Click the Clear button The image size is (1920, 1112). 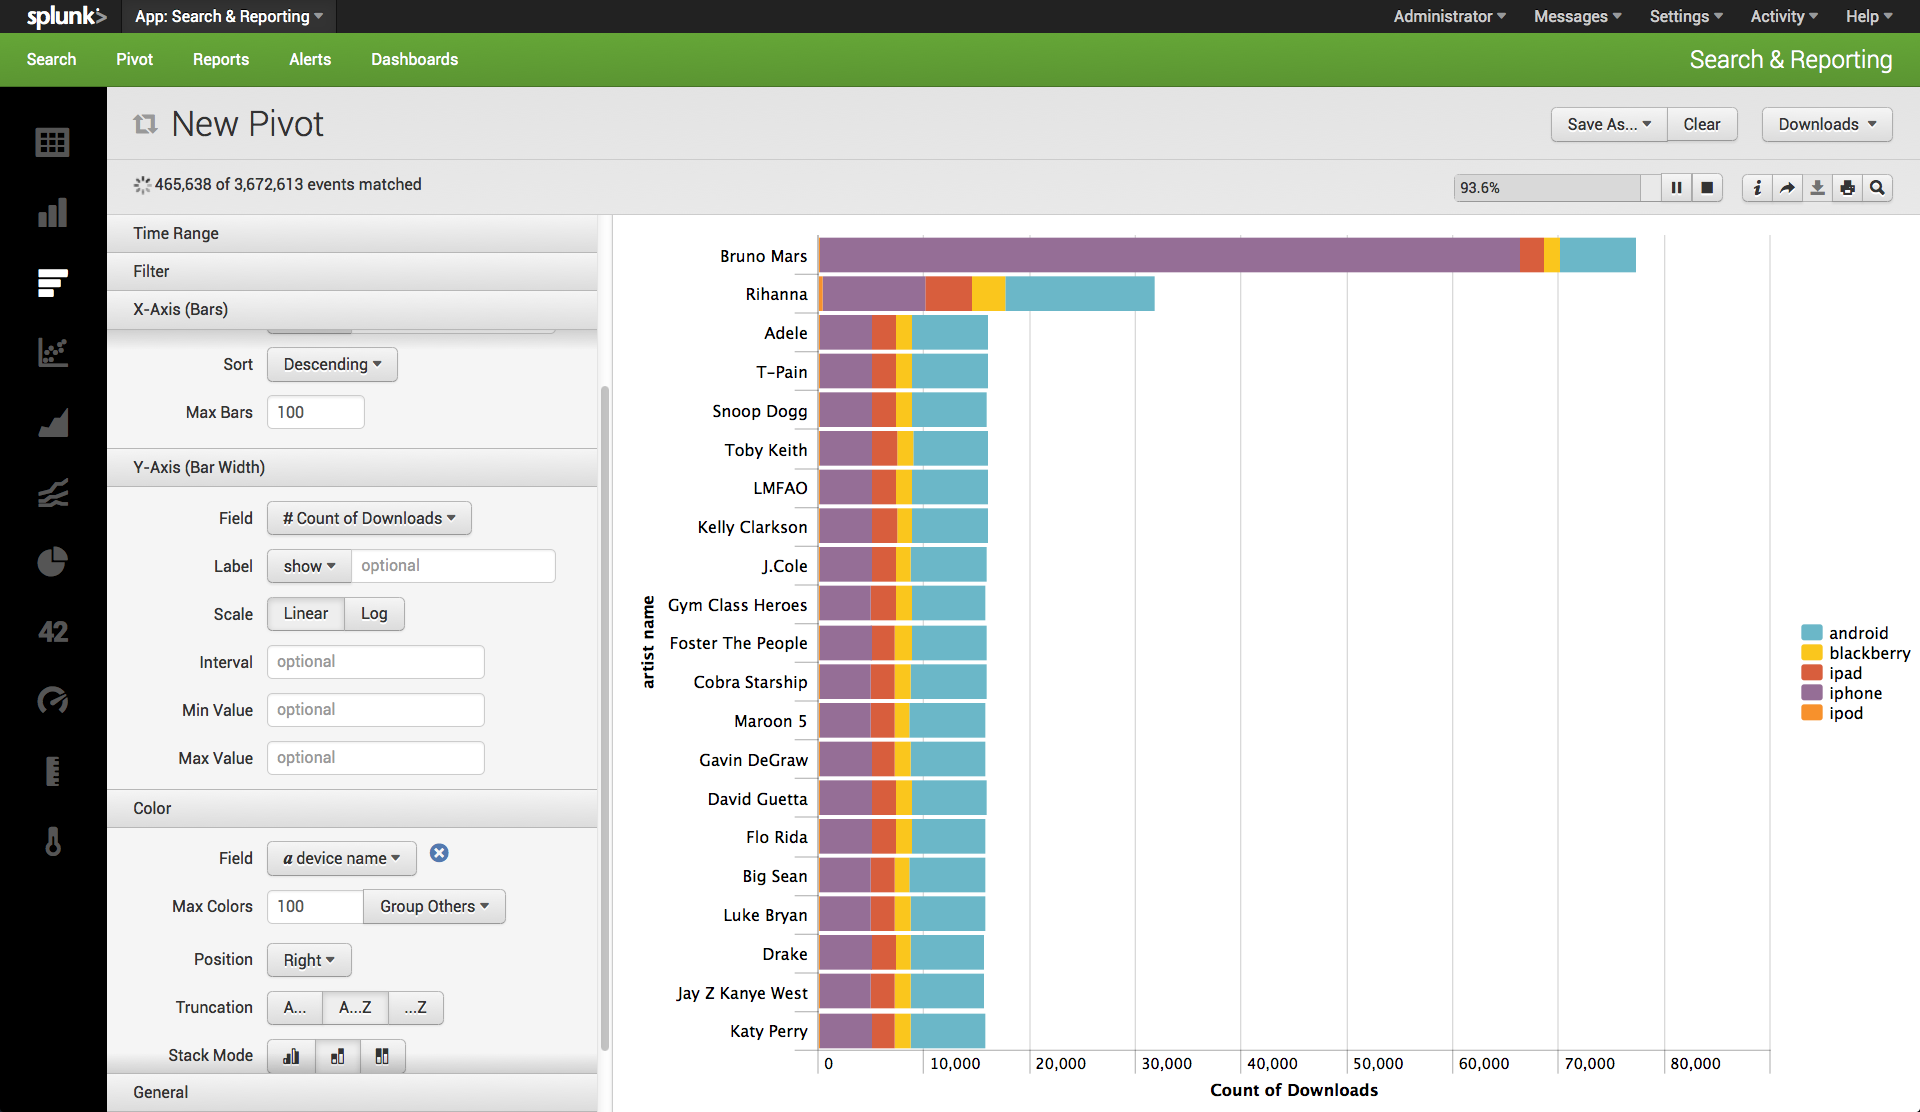pyautogui.click(x=1702, y=125)
